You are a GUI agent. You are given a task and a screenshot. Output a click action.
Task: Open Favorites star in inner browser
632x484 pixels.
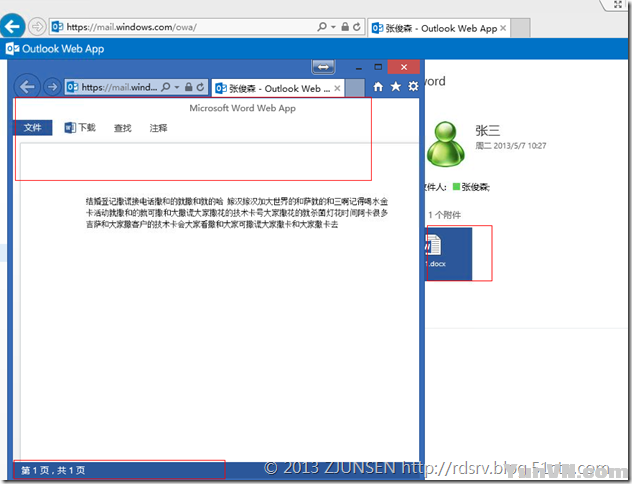tap(396, 86)
